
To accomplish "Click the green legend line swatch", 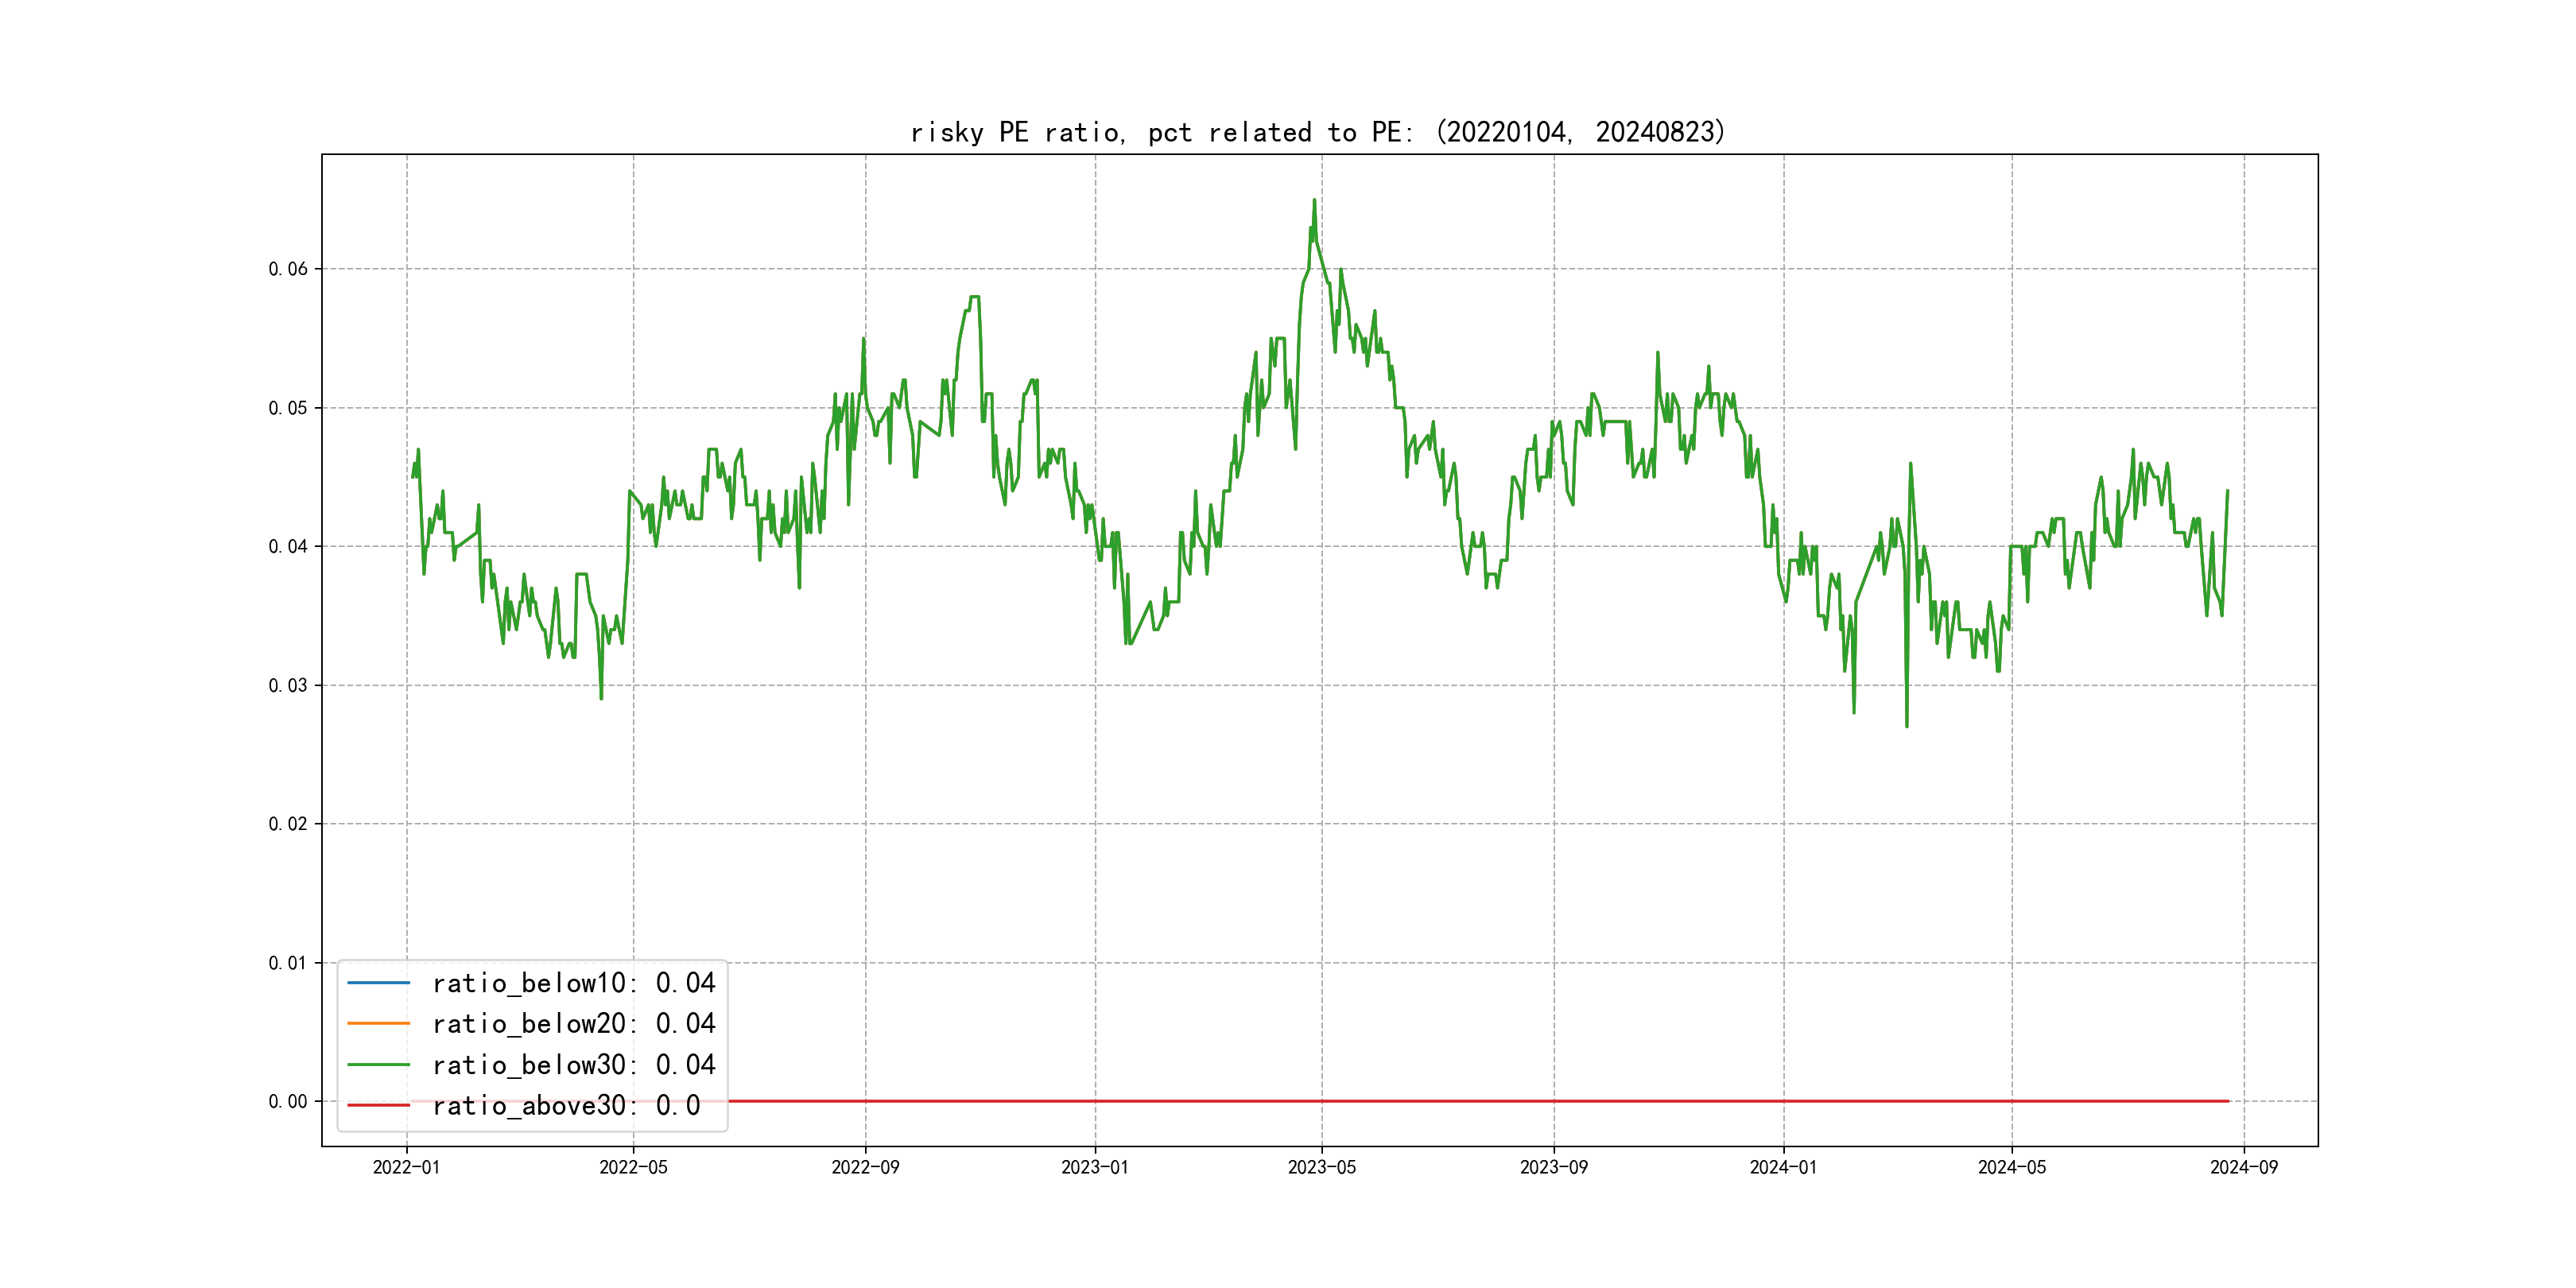I will pyautogui.click(x=378, y=1065).
